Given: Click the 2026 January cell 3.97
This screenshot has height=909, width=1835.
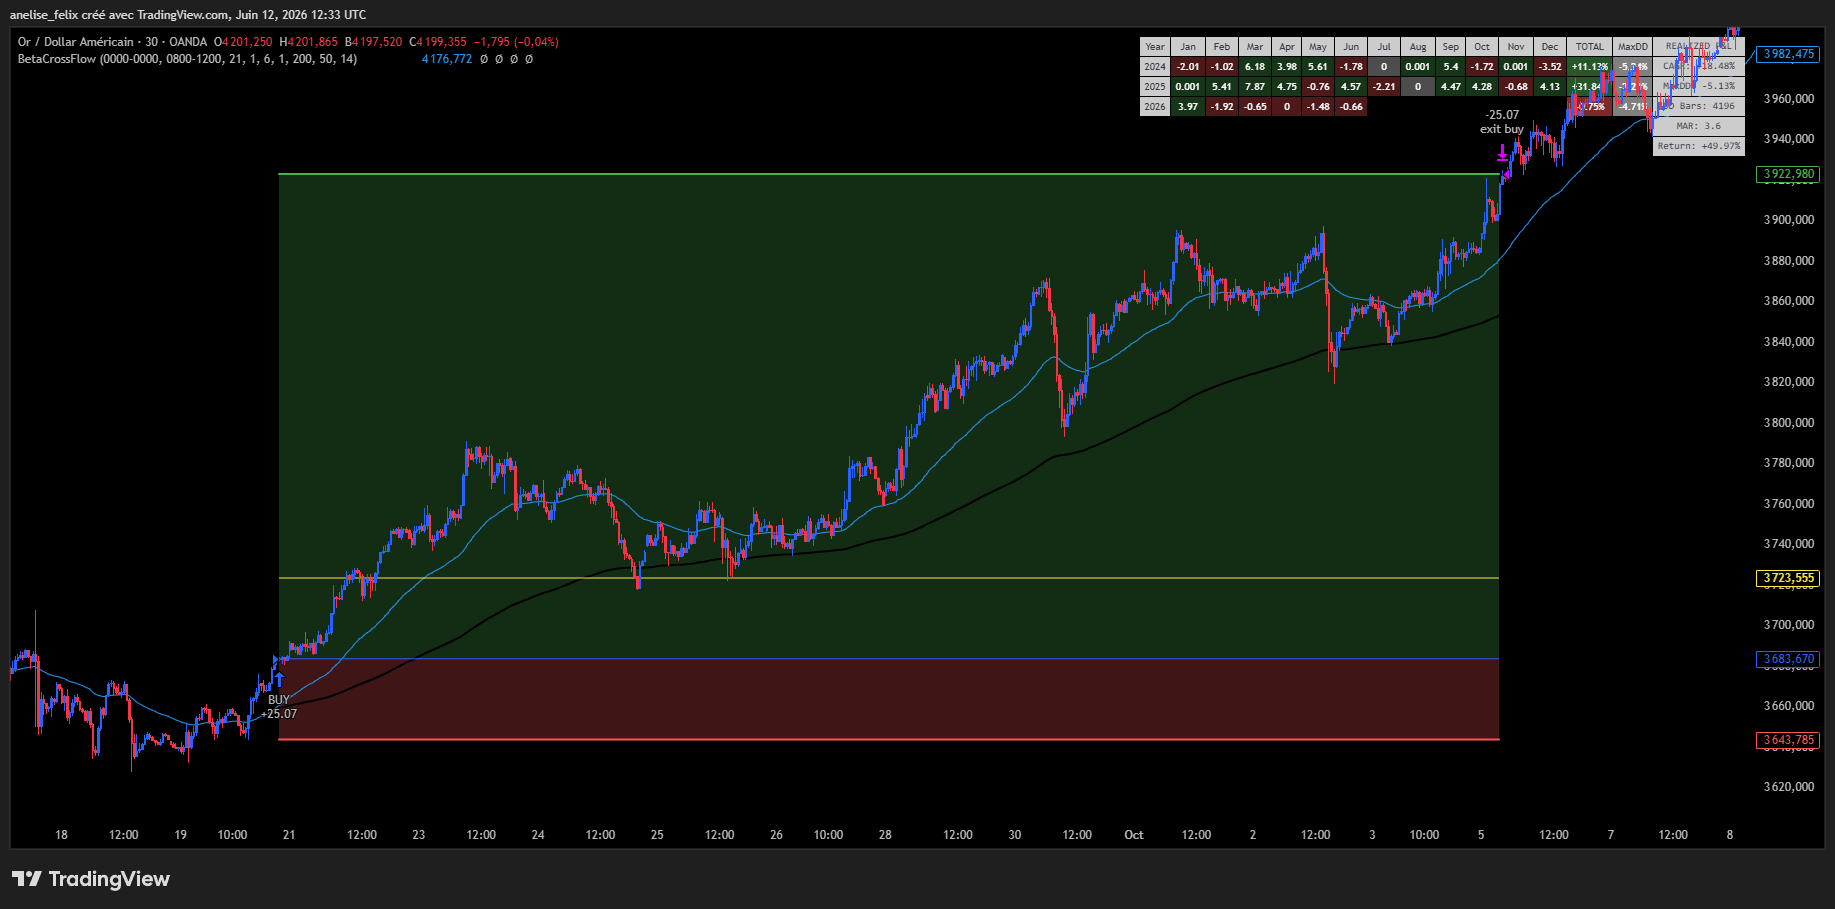Looking at the screenshot, I should point(1188,107).
